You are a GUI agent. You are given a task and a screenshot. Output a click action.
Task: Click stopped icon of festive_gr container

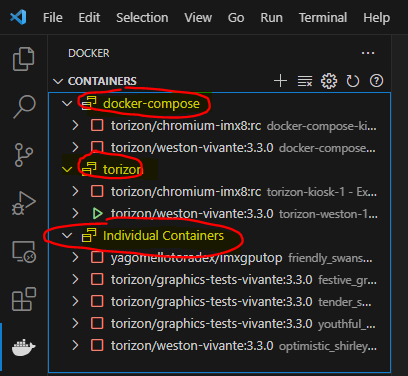tap(97, 279)
